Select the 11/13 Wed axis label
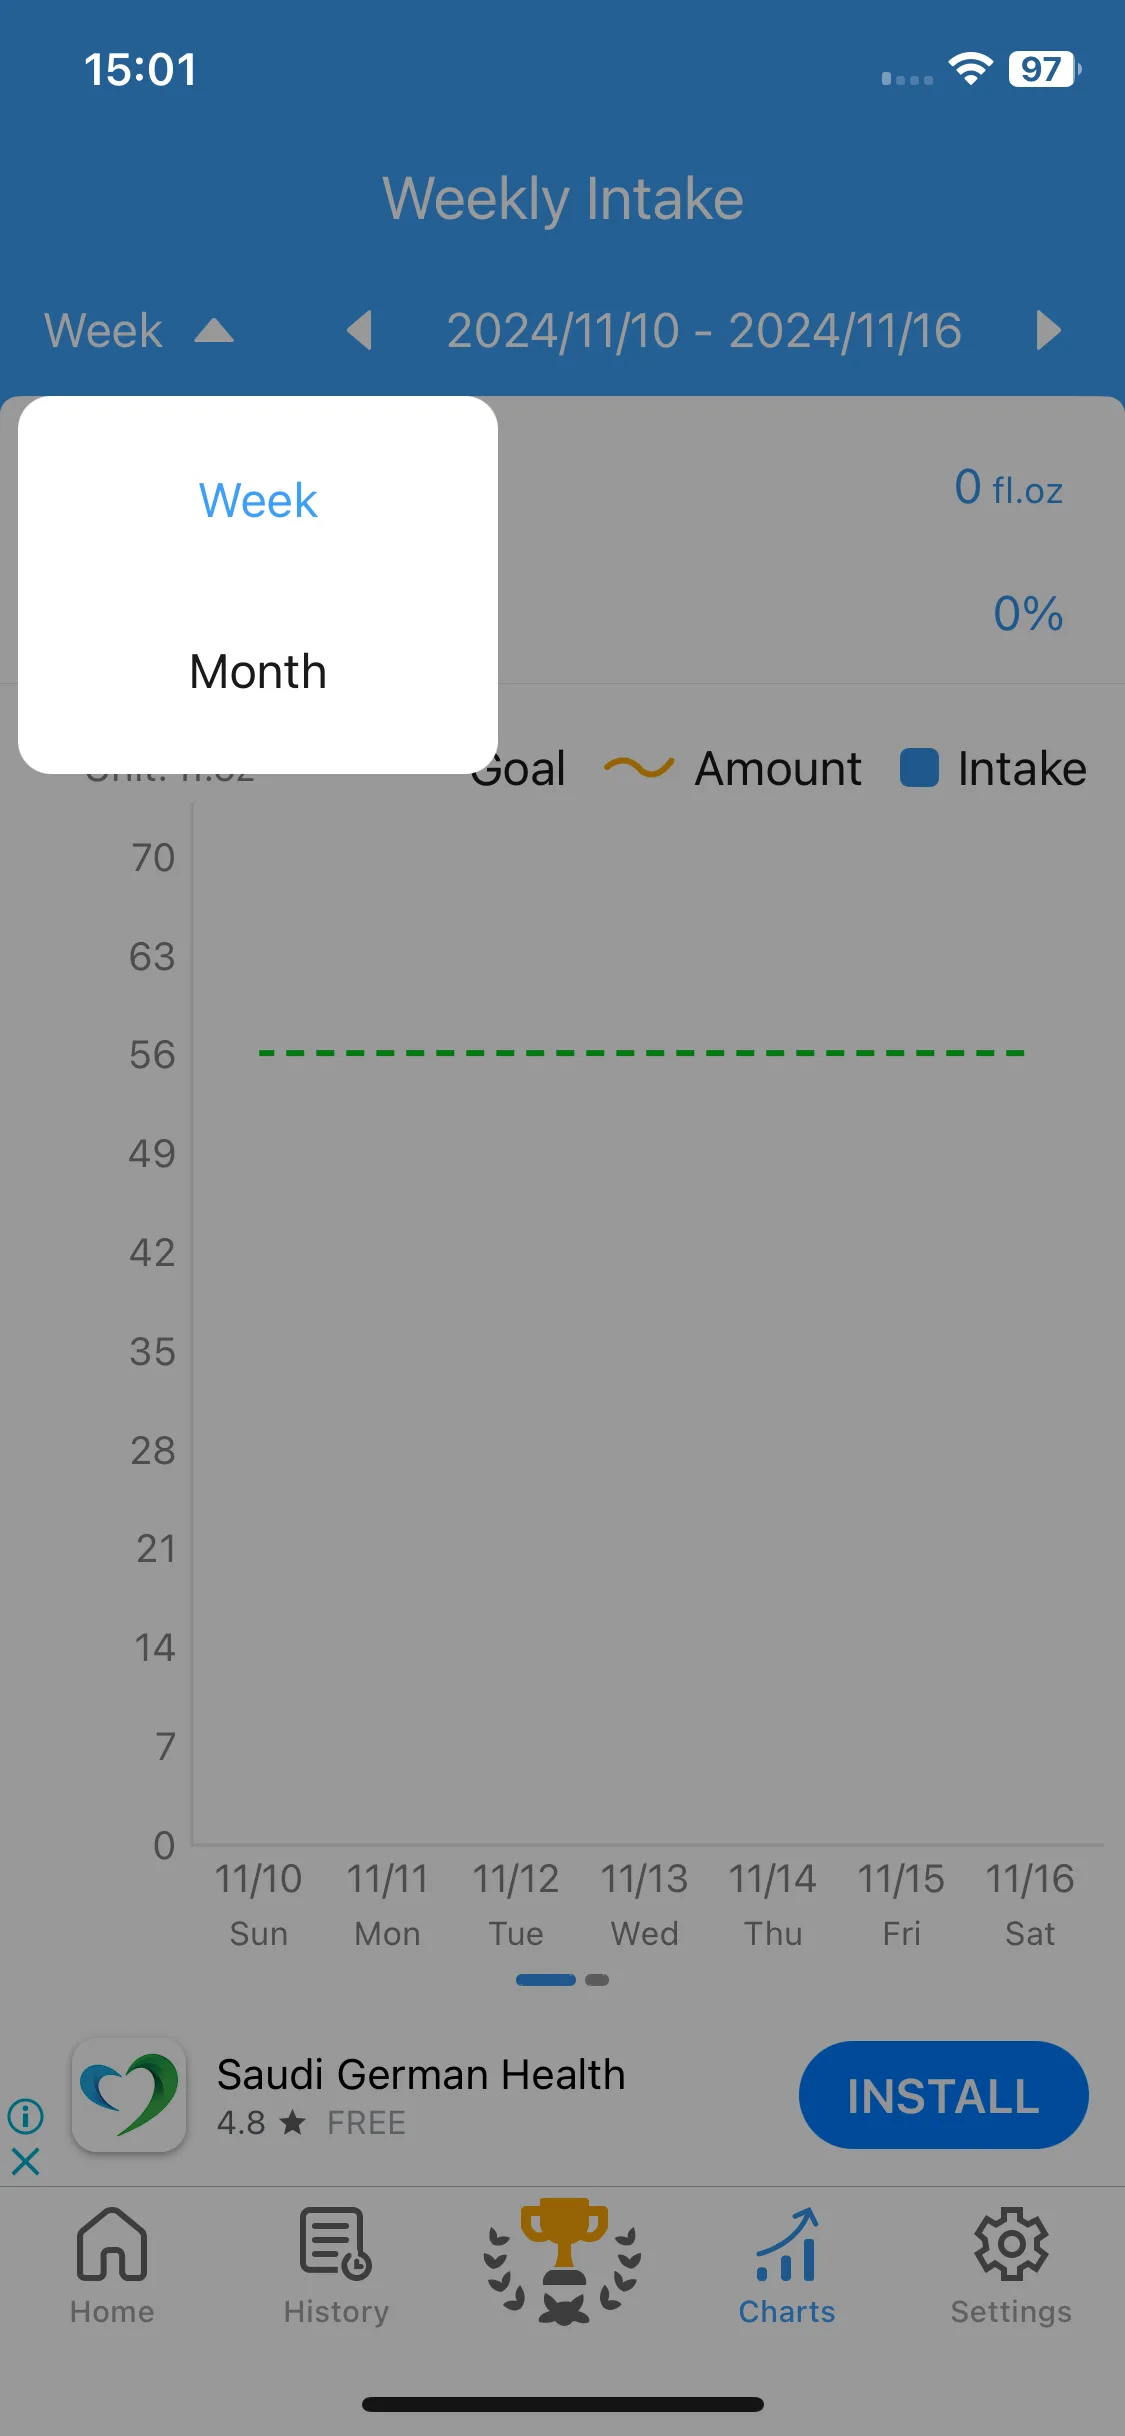The width and height of the screenshot is (1125, 2436). click(645, 1905)
